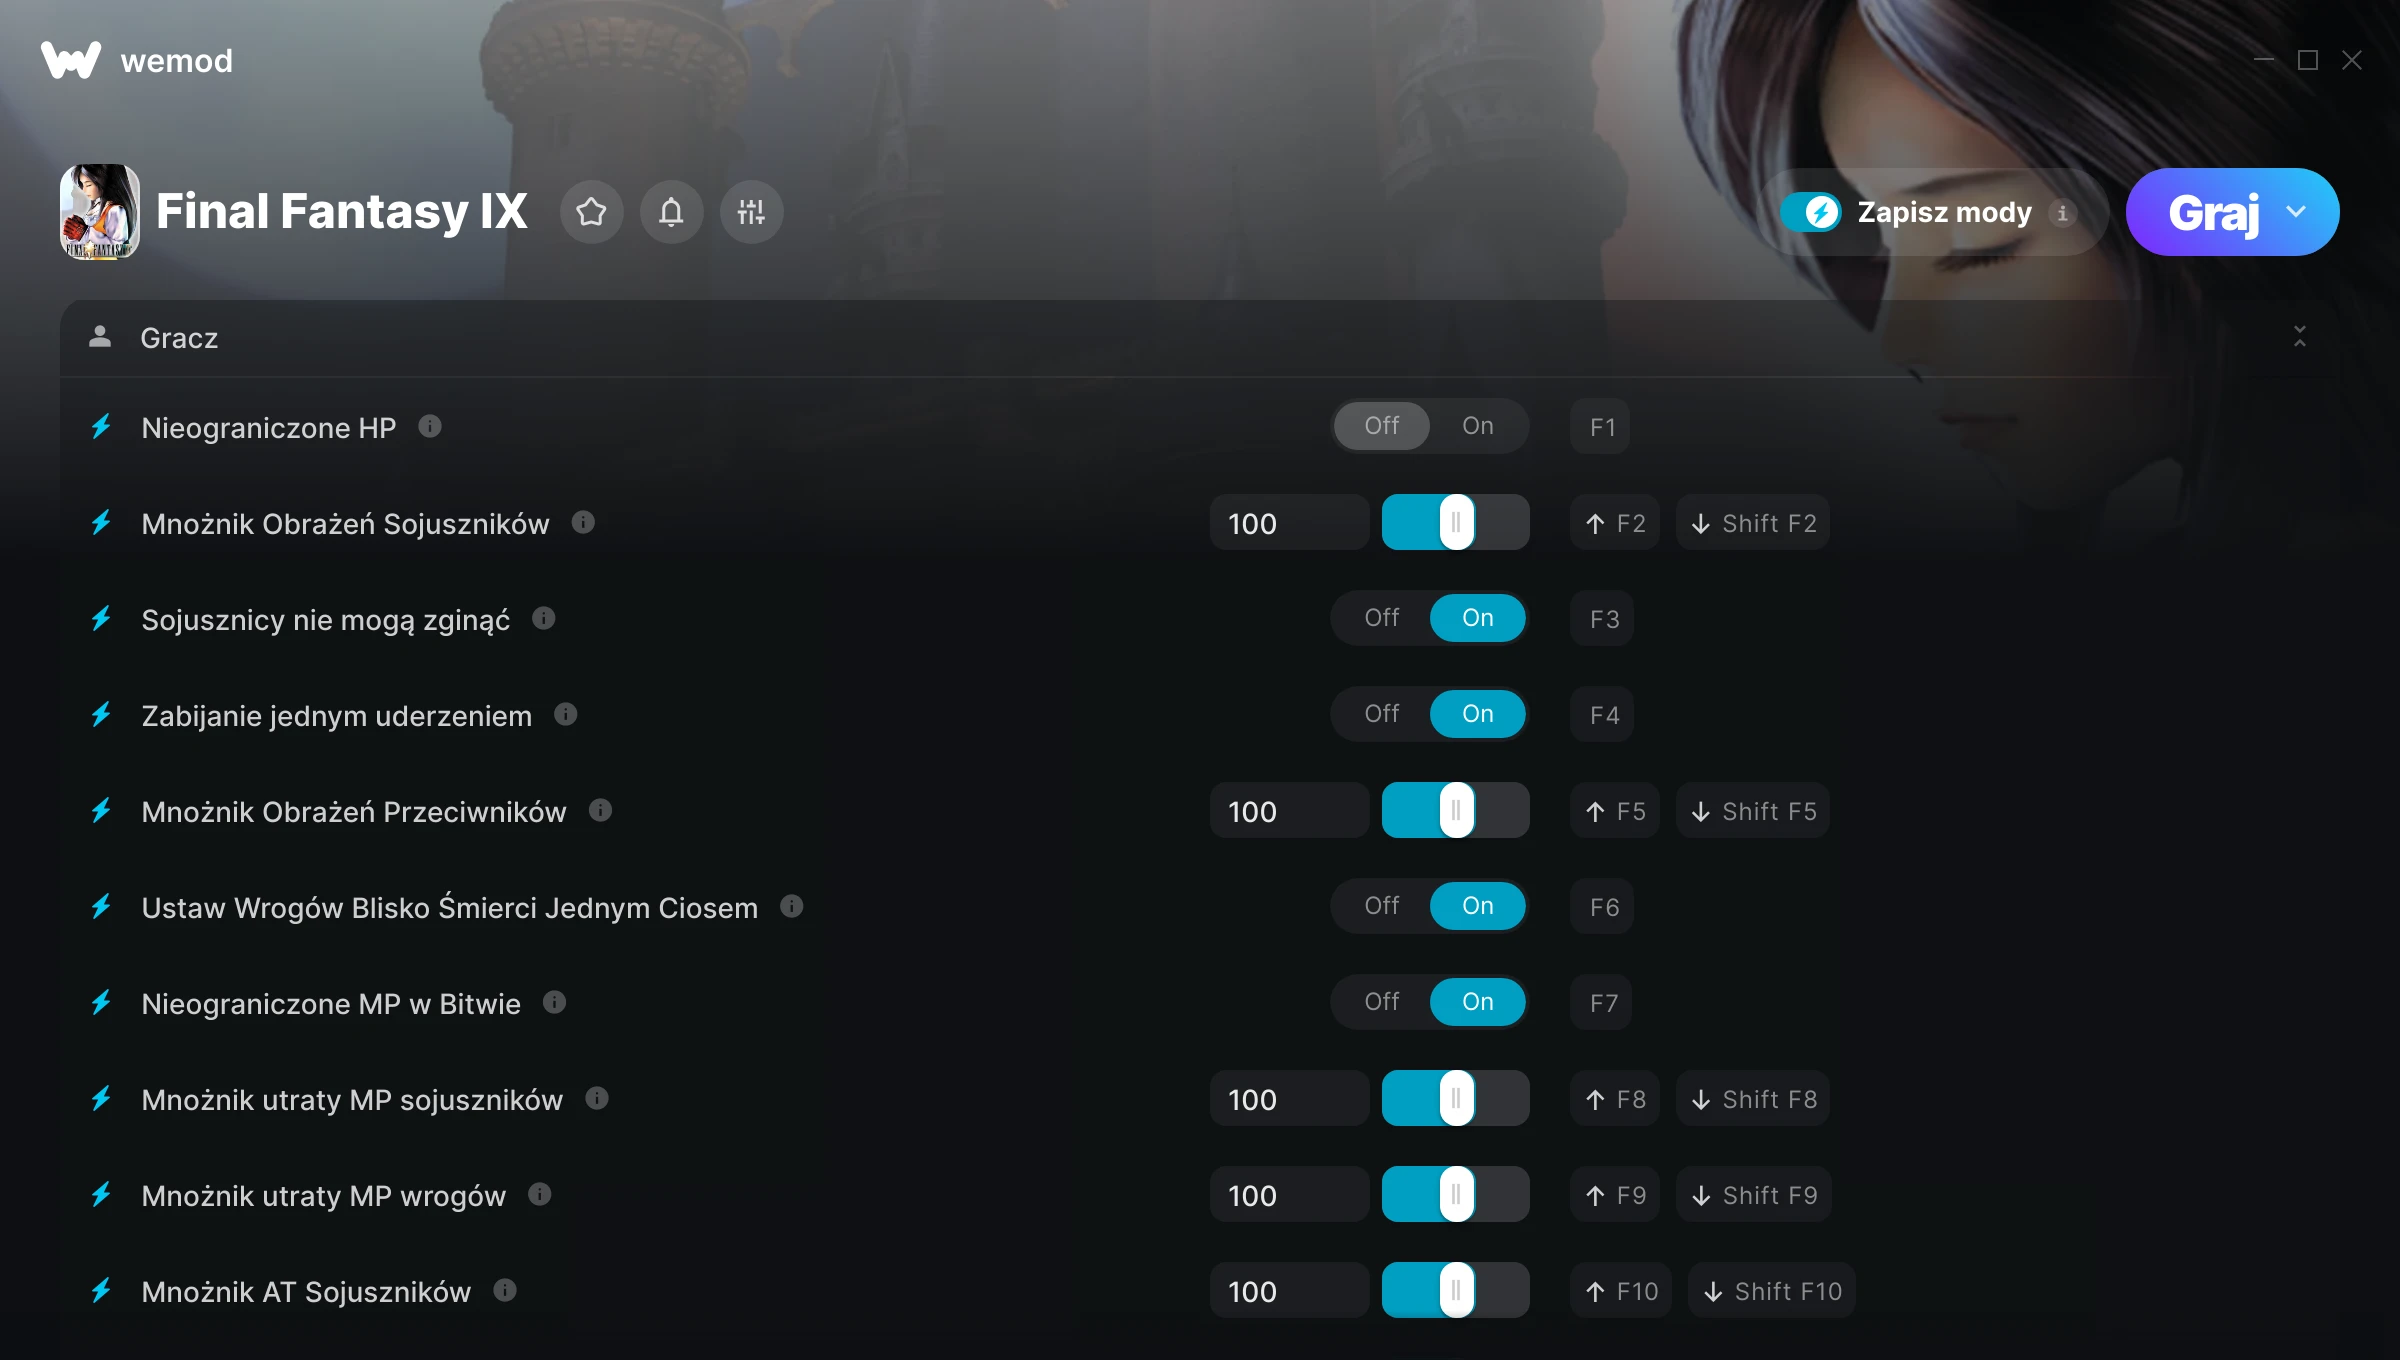This screenshot has height=1360, width=2400.
Task: Adjust the Mnożnik Obrażeń Sojuszników slider
Action: [x=1456, y=522]
